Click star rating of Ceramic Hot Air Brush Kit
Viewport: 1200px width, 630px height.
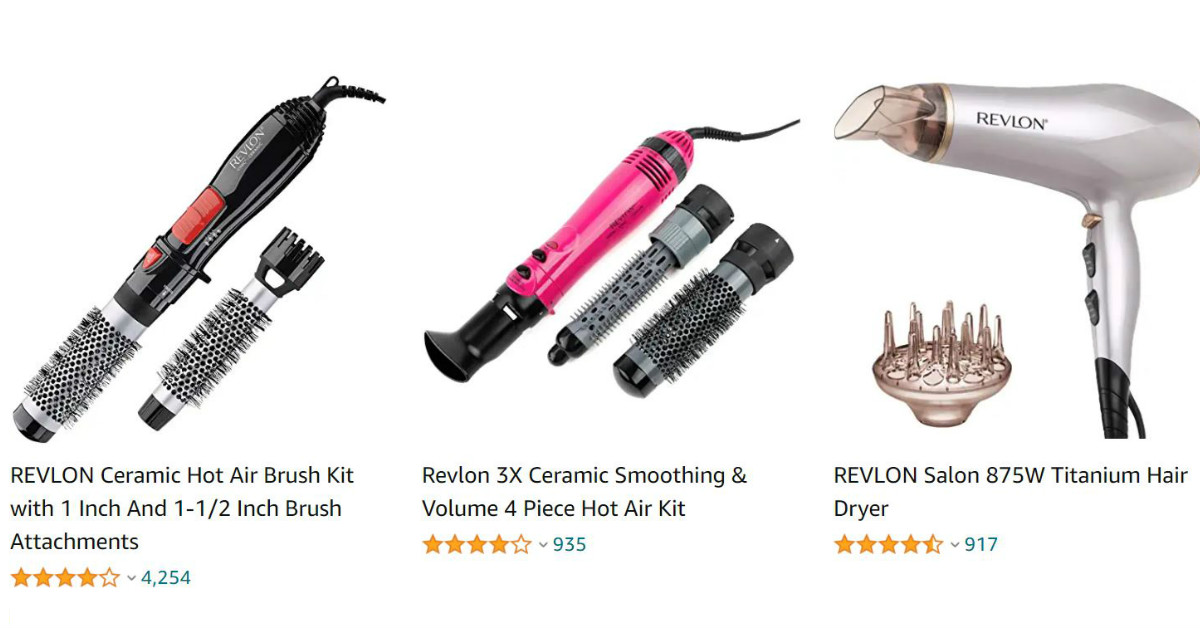pyautogui.click(x=65, y=578)
